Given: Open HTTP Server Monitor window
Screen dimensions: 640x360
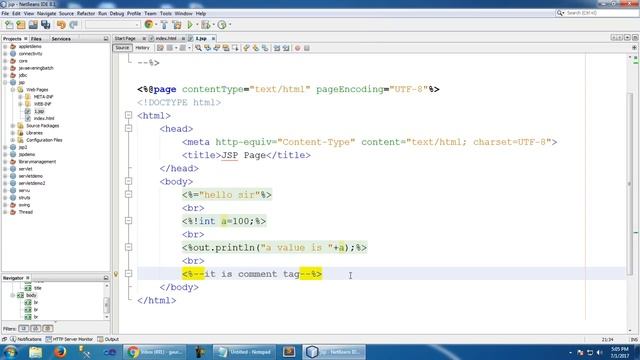Looking at the screenshot, I should tap(69, 339).
